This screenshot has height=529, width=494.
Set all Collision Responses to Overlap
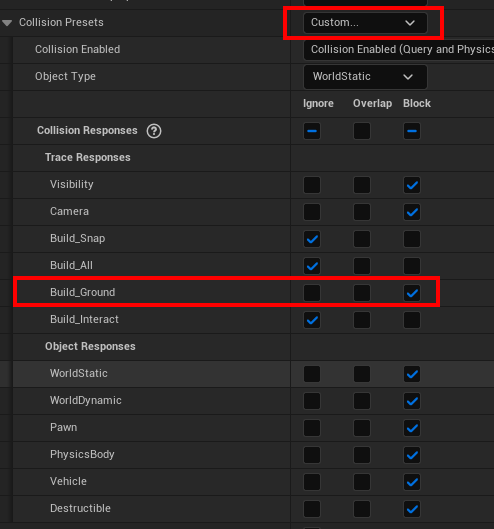pyautogui.click(x=362, y=131)
